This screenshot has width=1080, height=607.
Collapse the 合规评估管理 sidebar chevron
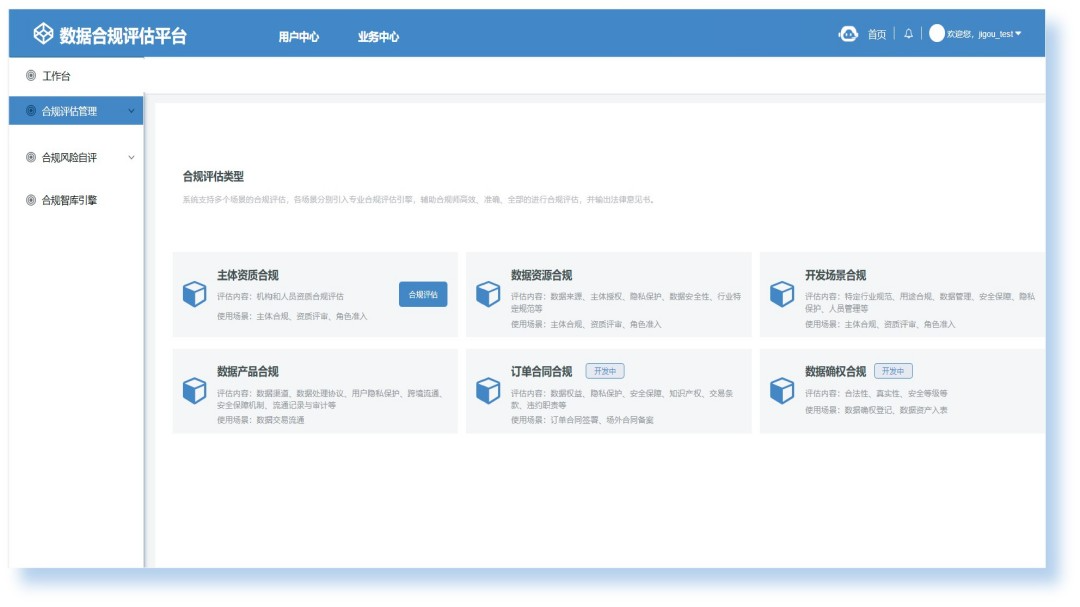tap(131, 111)
